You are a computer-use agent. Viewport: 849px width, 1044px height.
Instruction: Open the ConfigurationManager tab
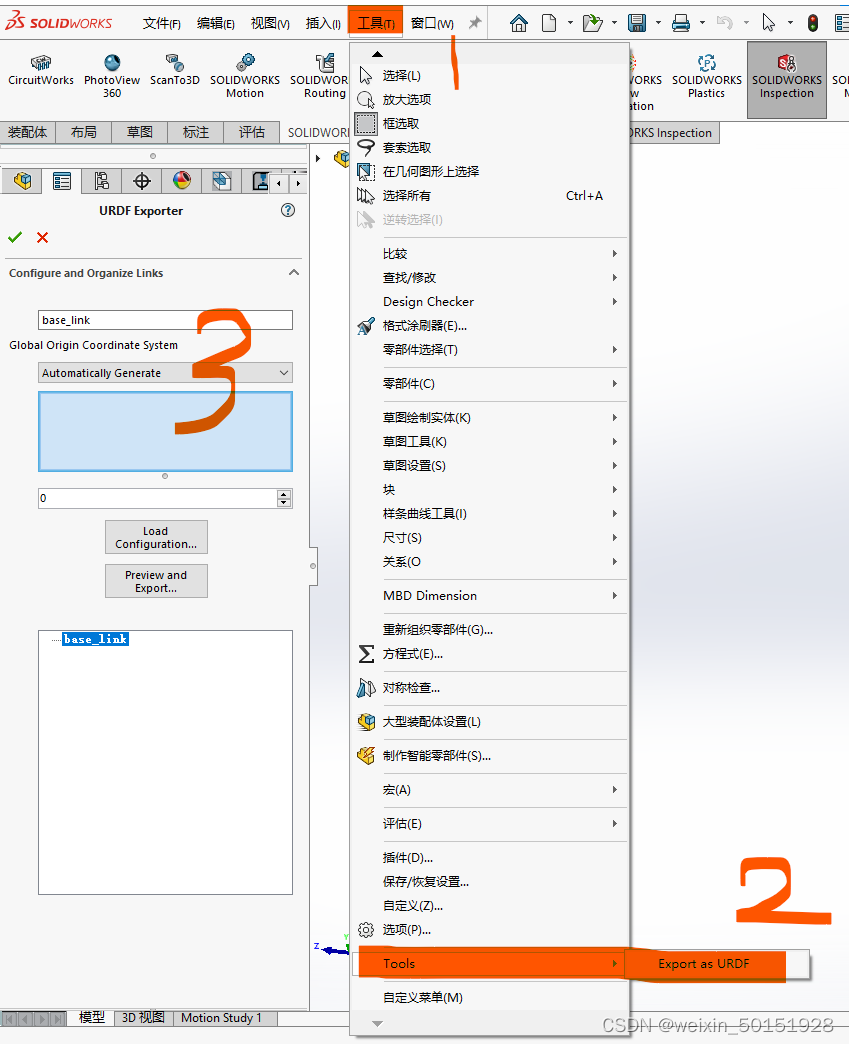(x=101, y=180)
